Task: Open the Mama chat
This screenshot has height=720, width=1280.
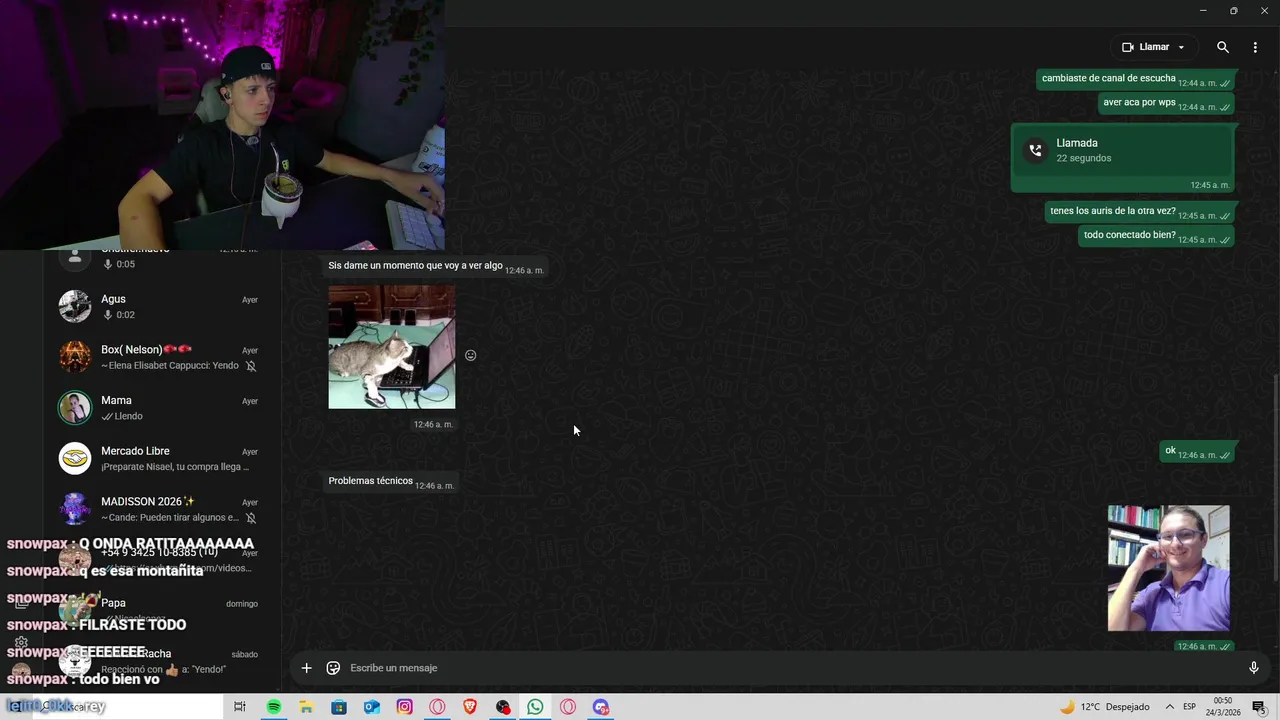Action: pyautogui.click(x=162, y=408)
